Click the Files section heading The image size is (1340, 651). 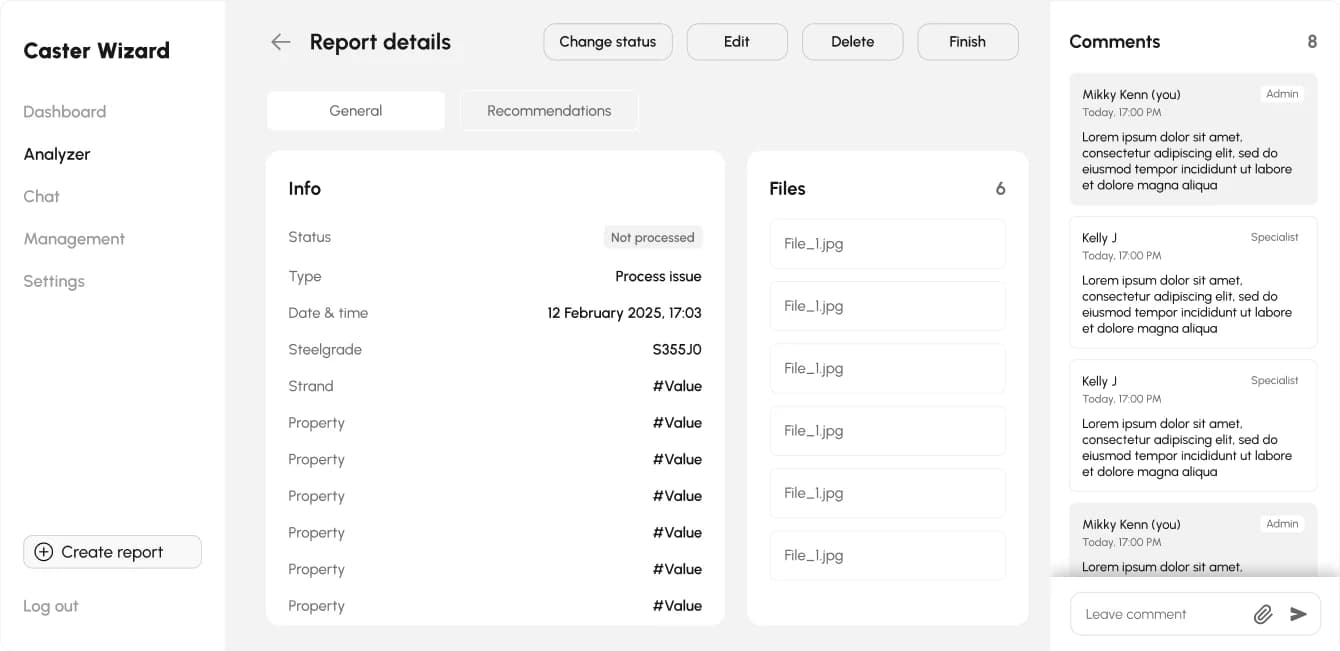[x=787, y=189]
